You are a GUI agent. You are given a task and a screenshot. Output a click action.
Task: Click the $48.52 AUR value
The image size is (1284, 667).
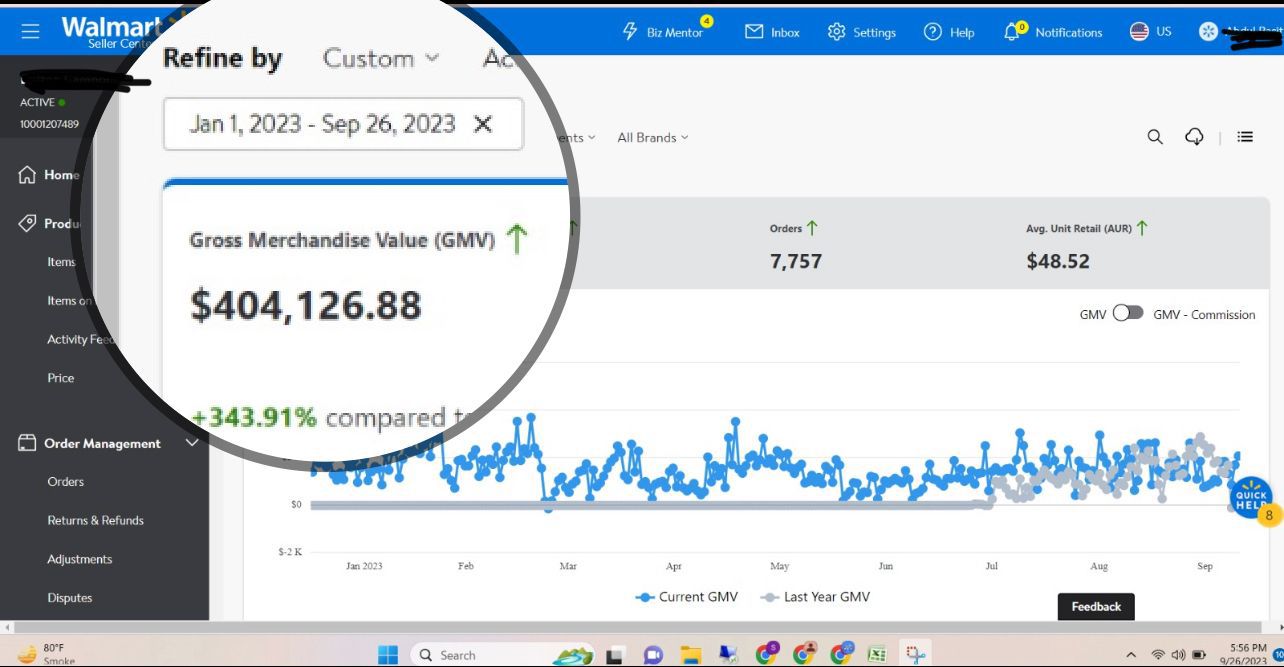tap(1057, 261)
